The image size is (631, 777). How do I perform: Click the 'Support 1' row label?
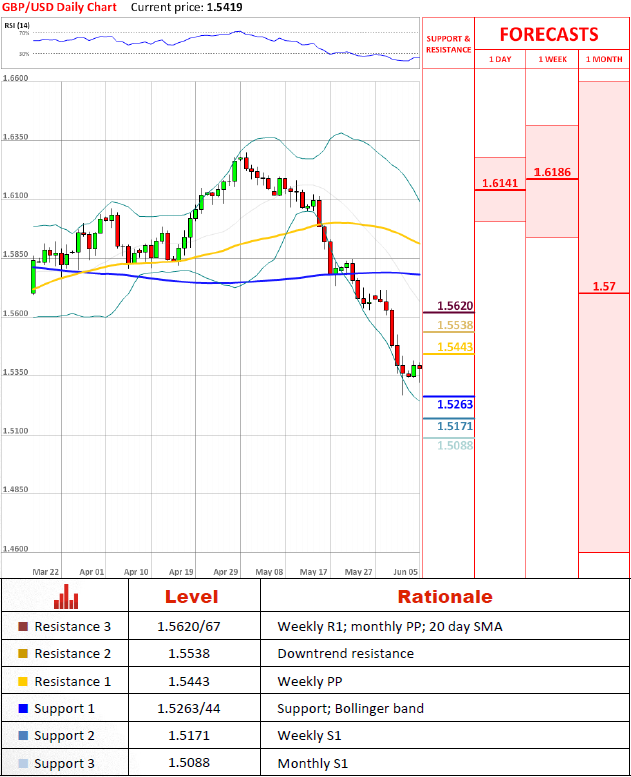pyautogui.click(x=64, y=709)
